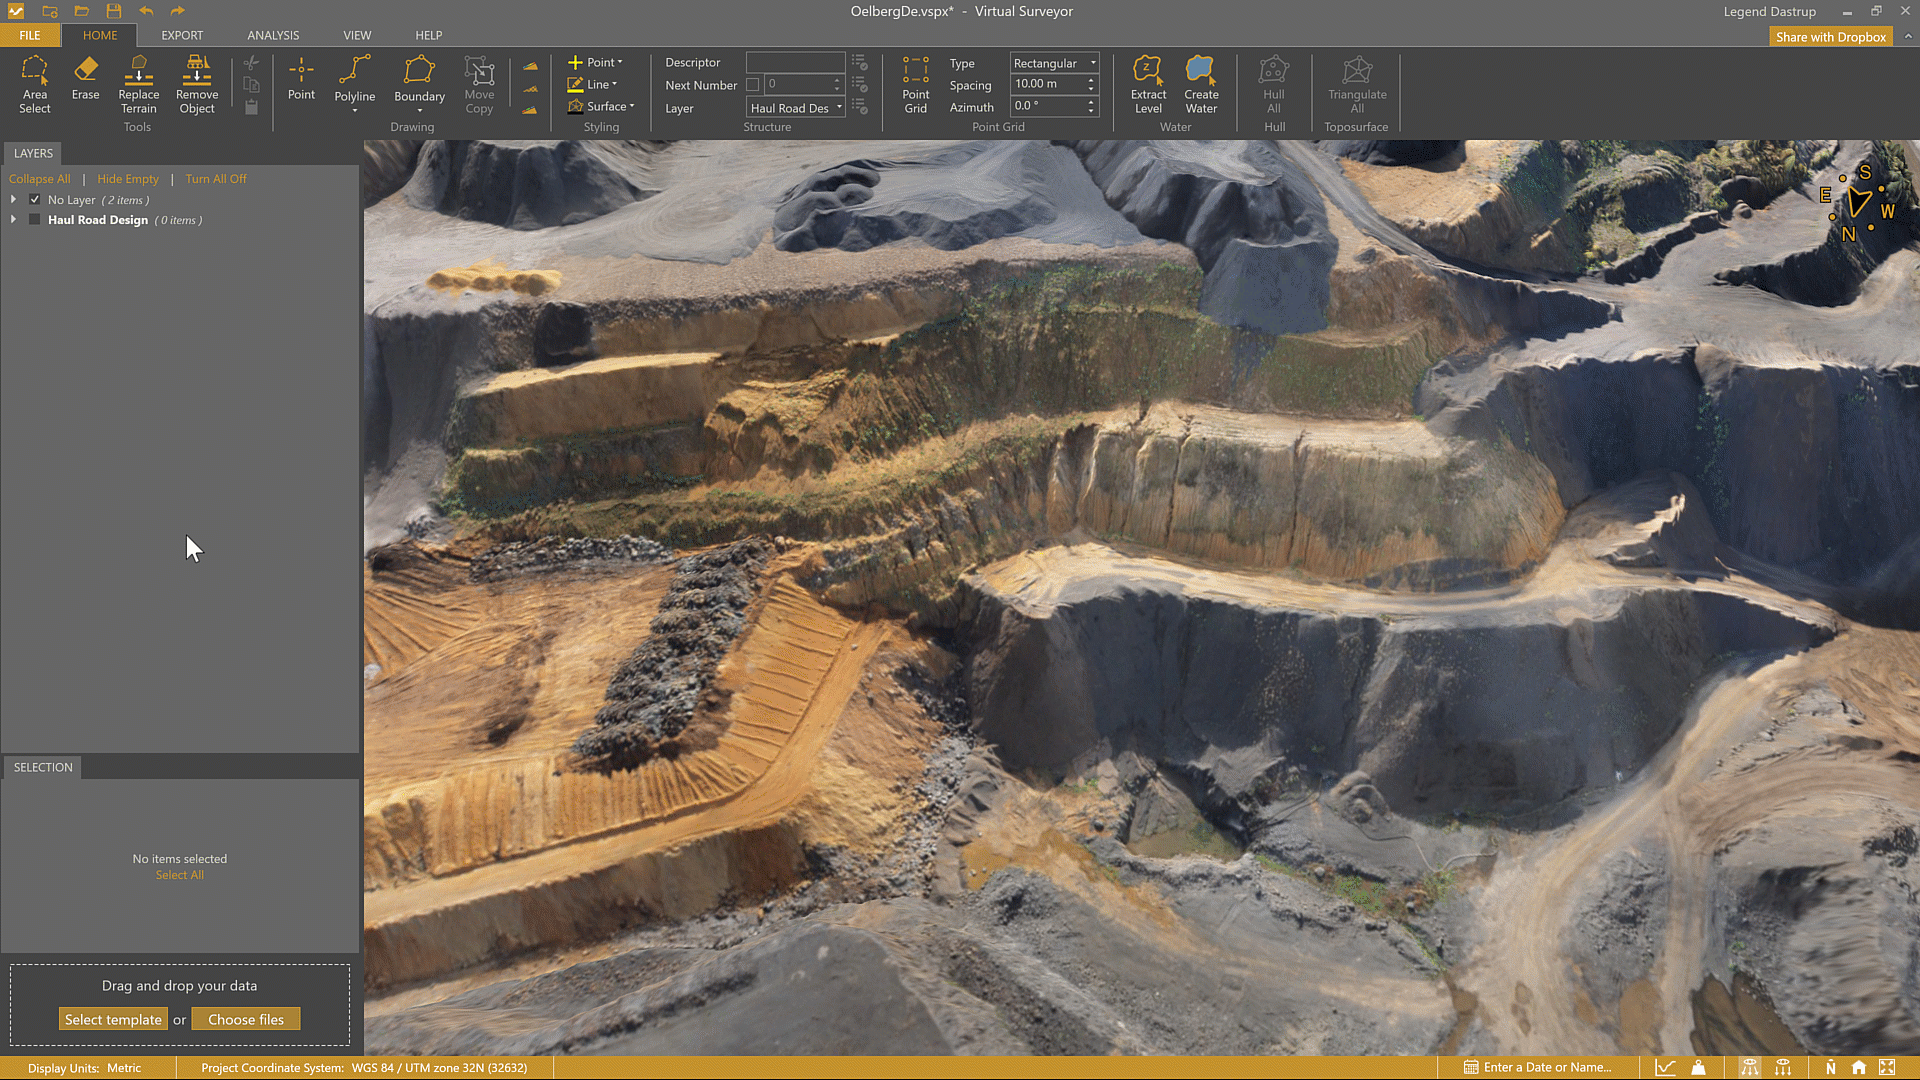Click the Turn All Off link

[x=215, y=179]
